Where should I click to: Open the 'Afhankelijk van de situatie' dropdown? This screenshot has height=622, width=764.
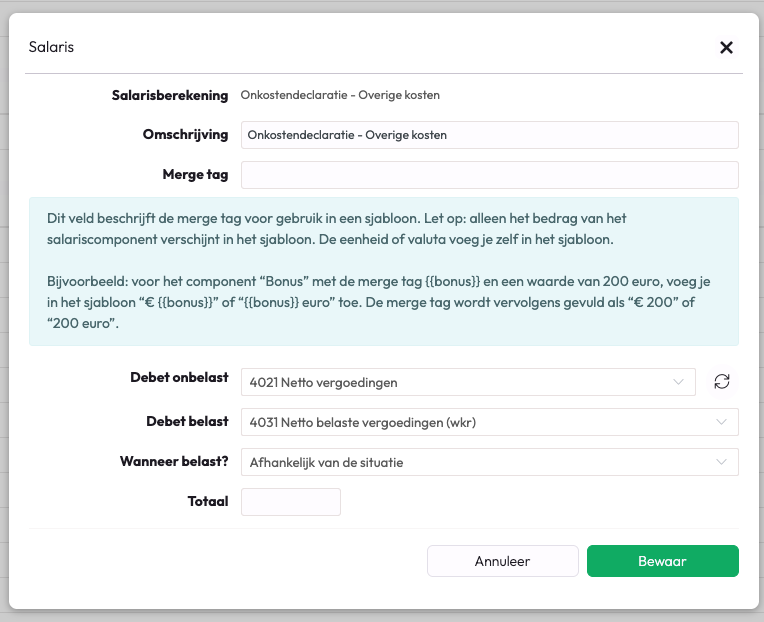pyautogui.click(x=480, y=462)
